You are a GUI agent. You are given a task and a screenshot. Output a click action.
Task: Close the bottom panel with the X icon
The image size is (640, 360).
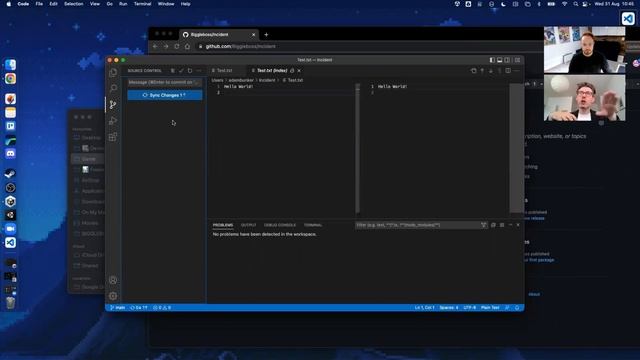pos(518,225)
